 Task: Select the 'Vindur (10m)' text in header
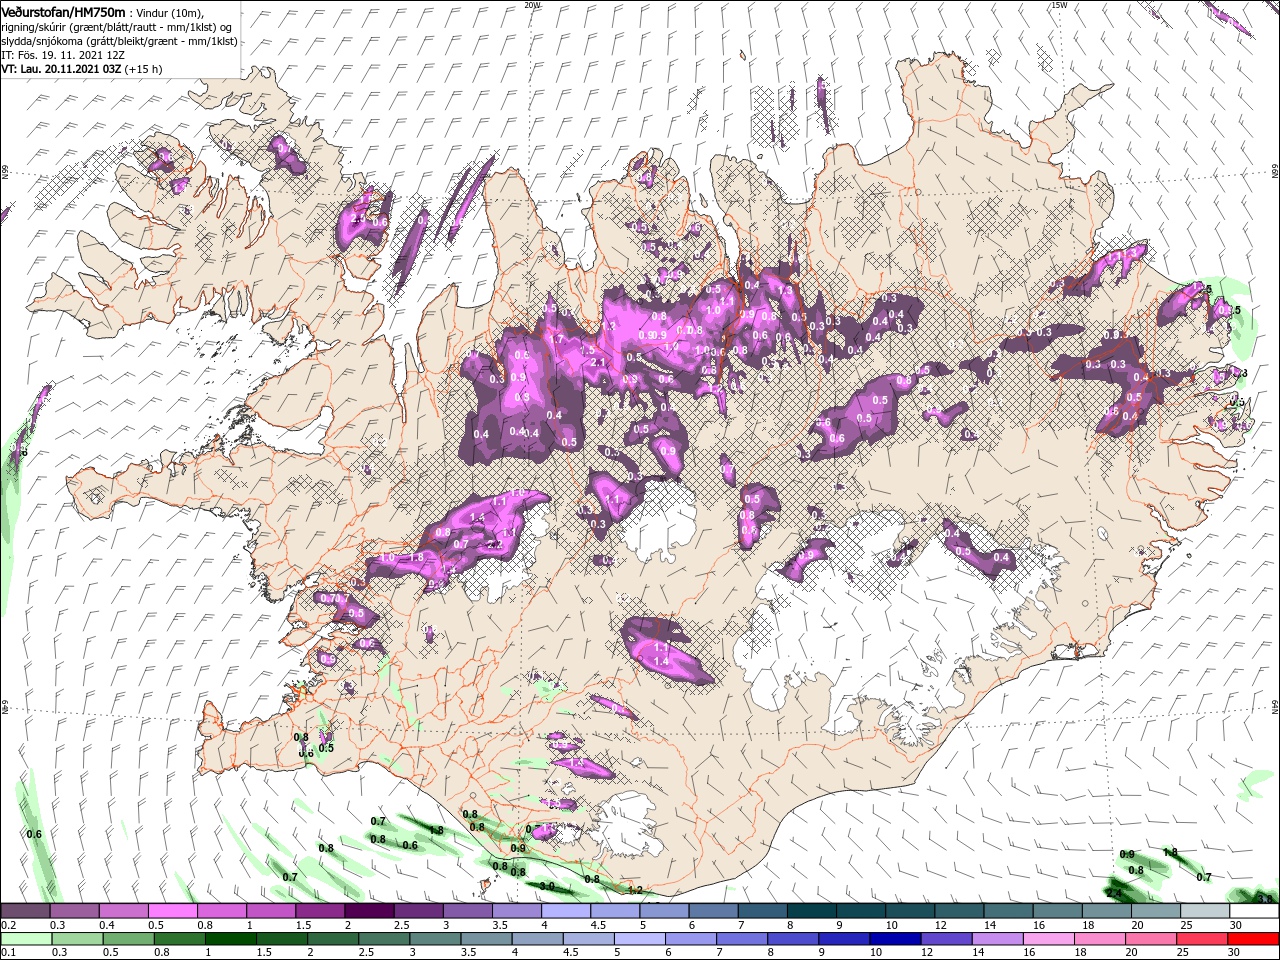[169, 13]
